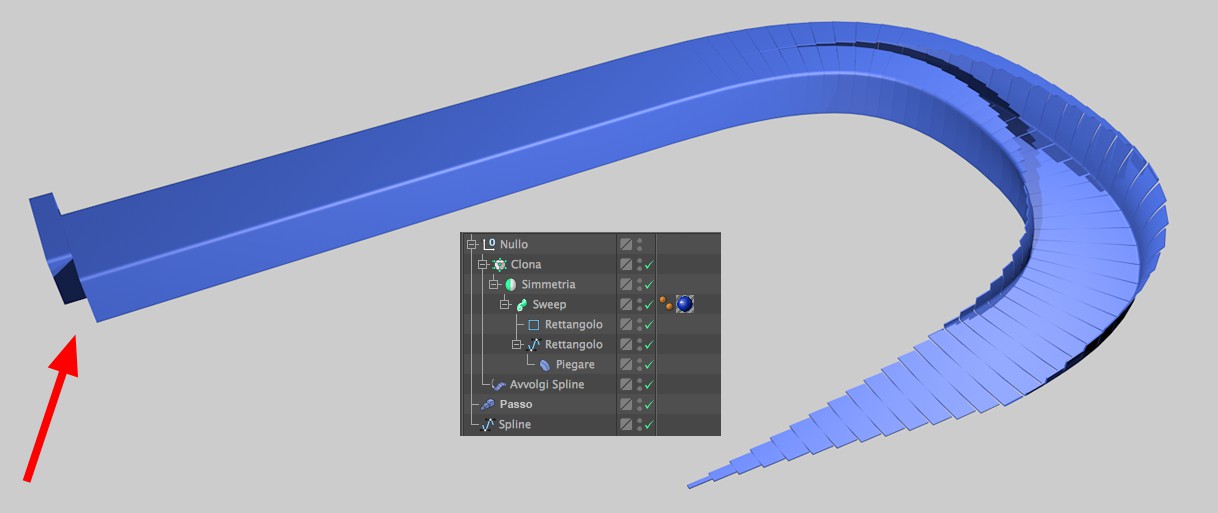Viewport: 1218px width, 513px height.
Task: Collapse the Nullo hierarchy branch
Action: click(x=472, y=244)
